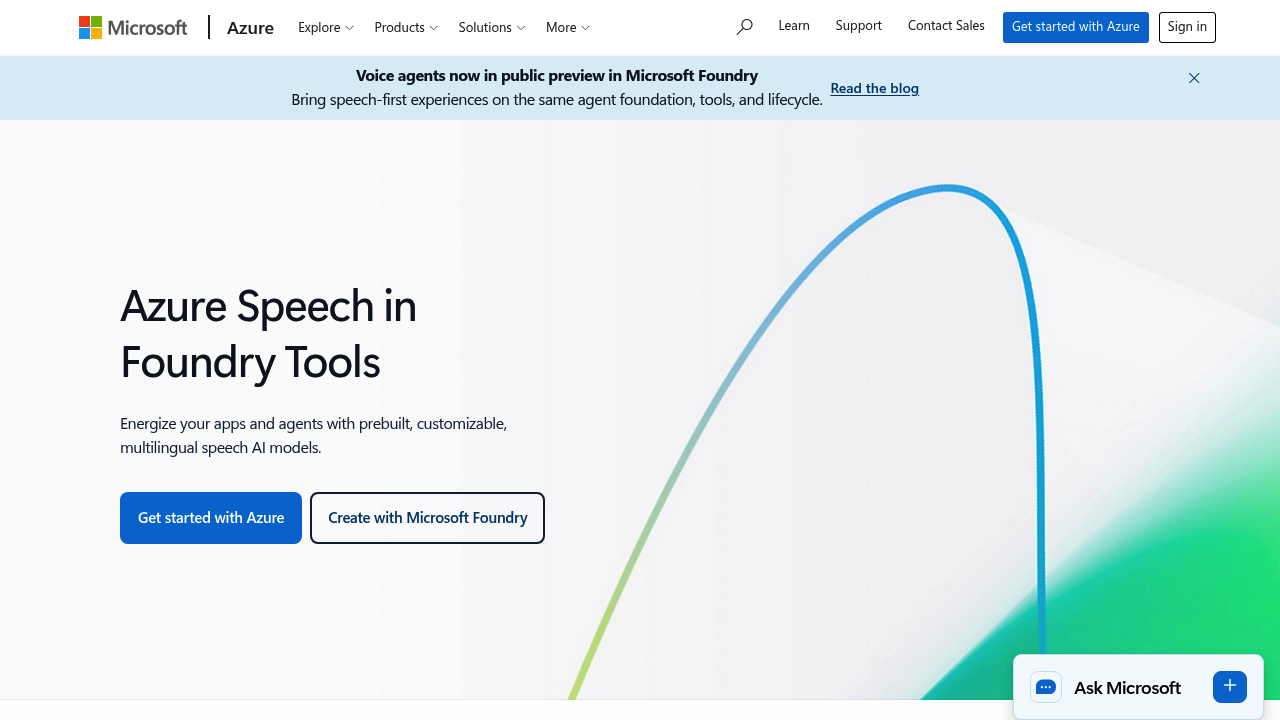Open the Solutions dropdown
The width and height of the screenshot is (1280, 720).
tap(492, 27)
